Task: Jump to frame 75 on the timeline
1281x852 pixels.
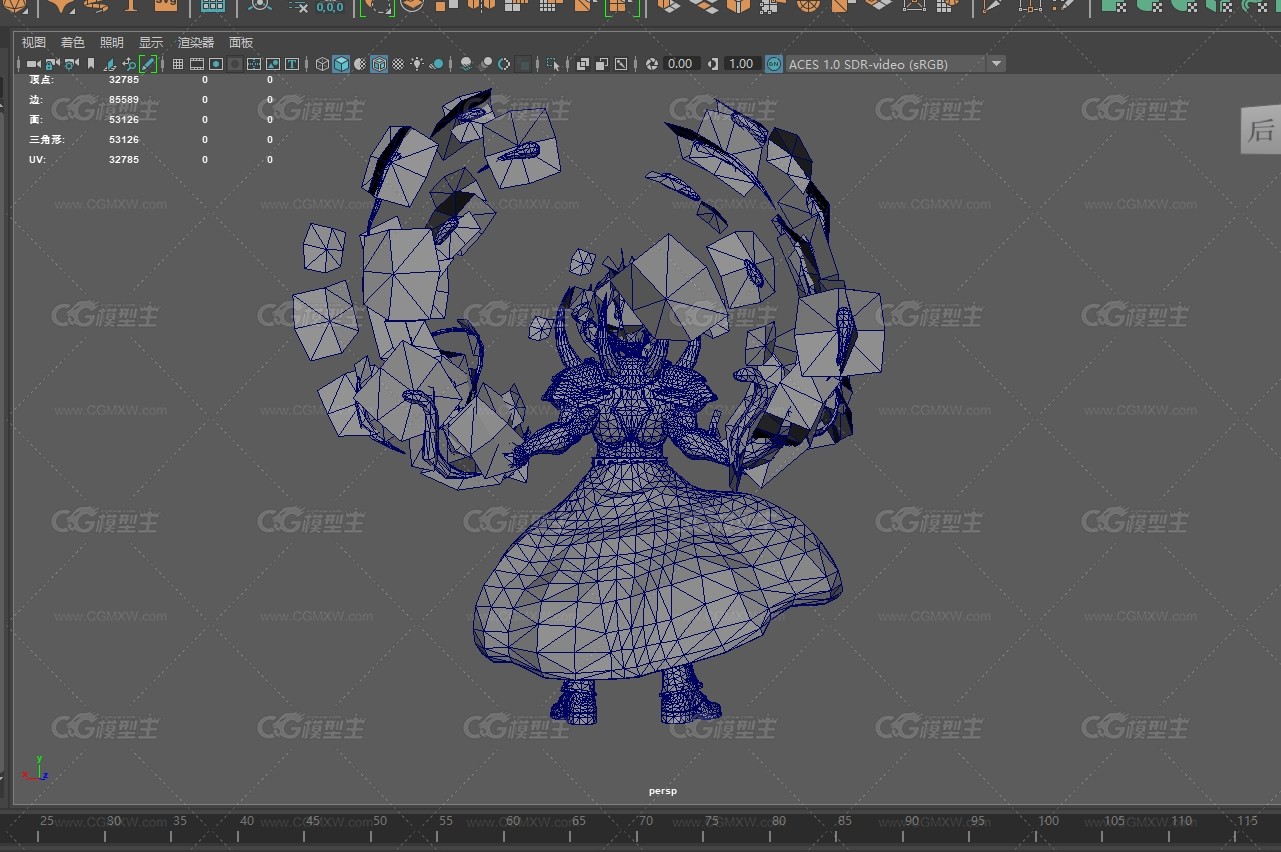Action: point(712,821)
